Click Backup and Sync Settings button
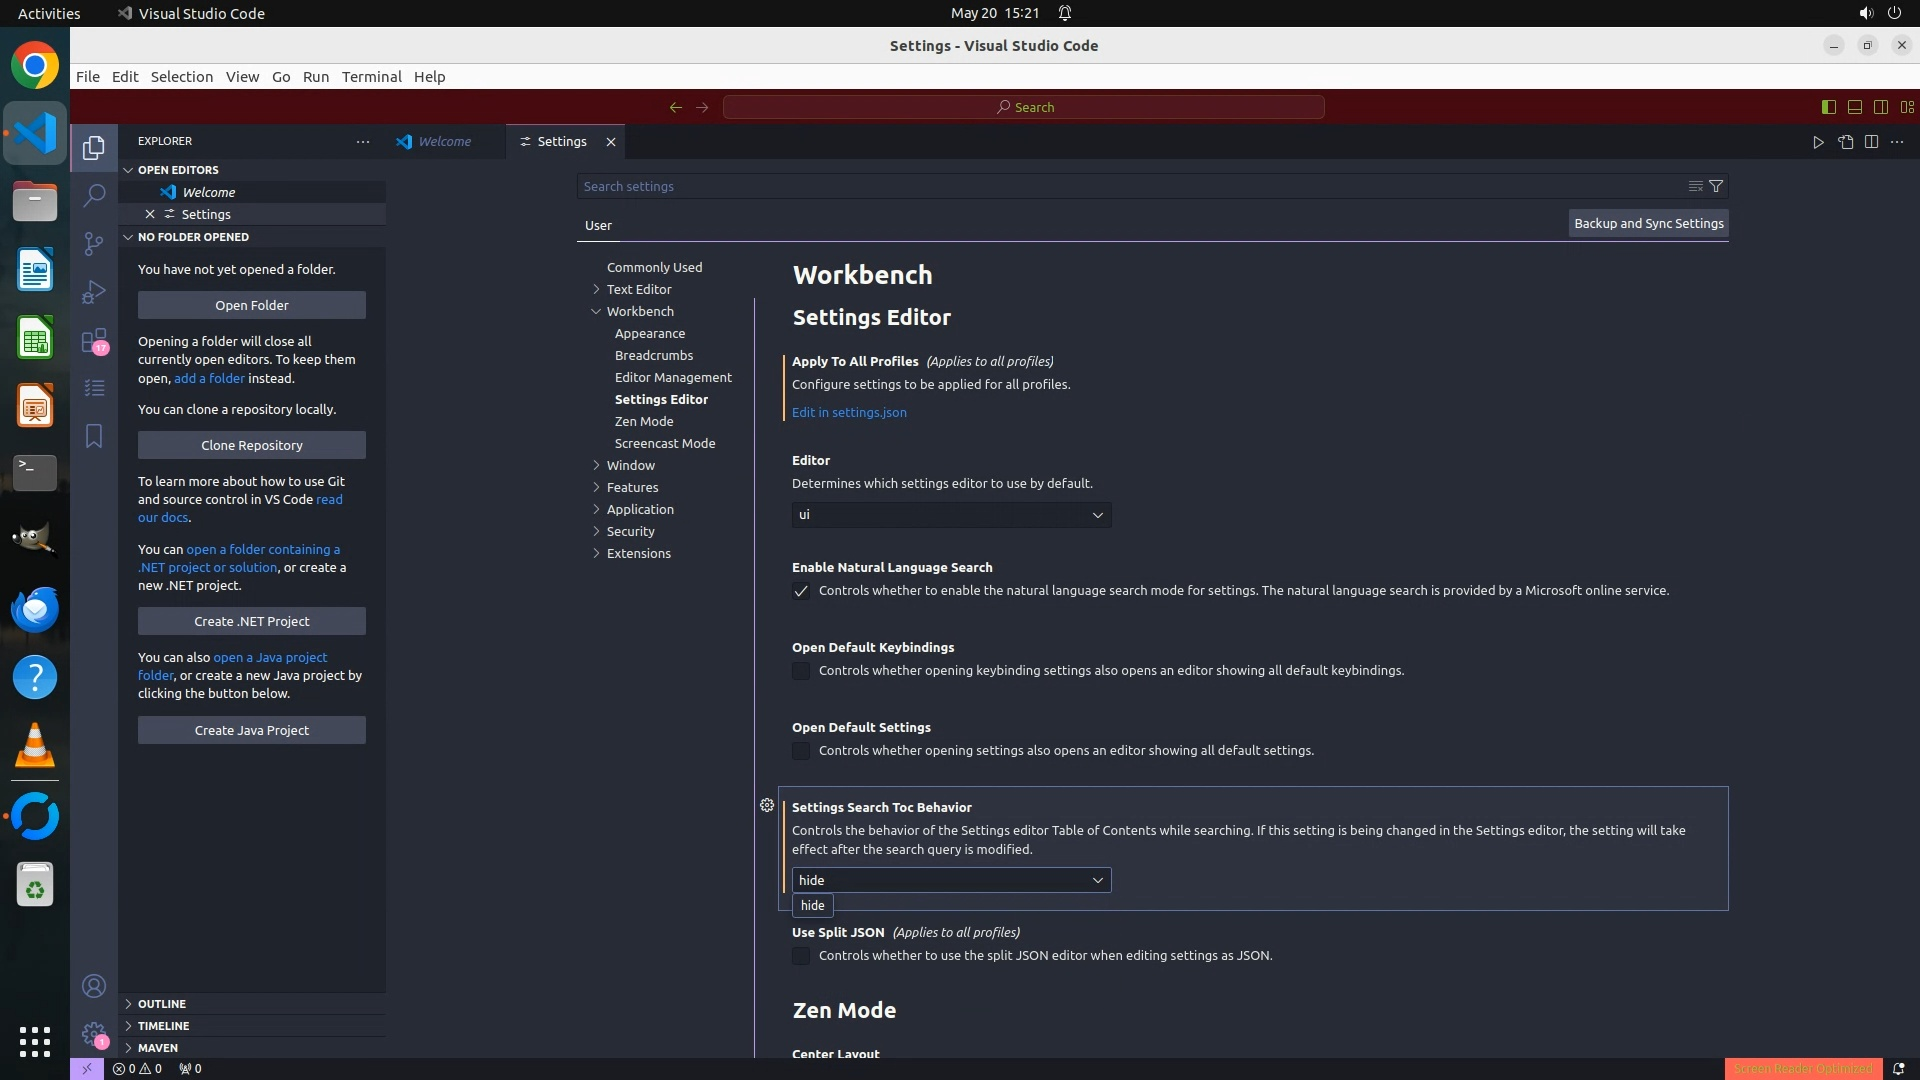 1648,223
